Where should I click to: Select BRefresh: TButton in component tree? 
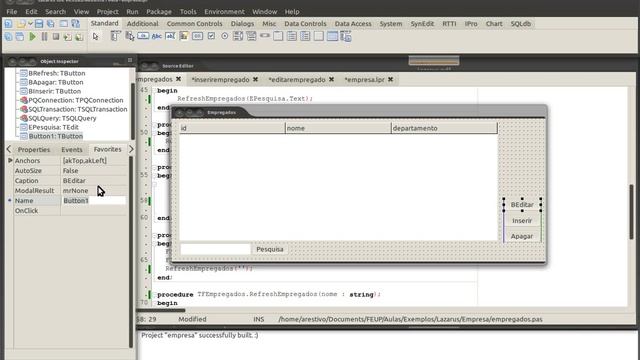click(57, 73)
